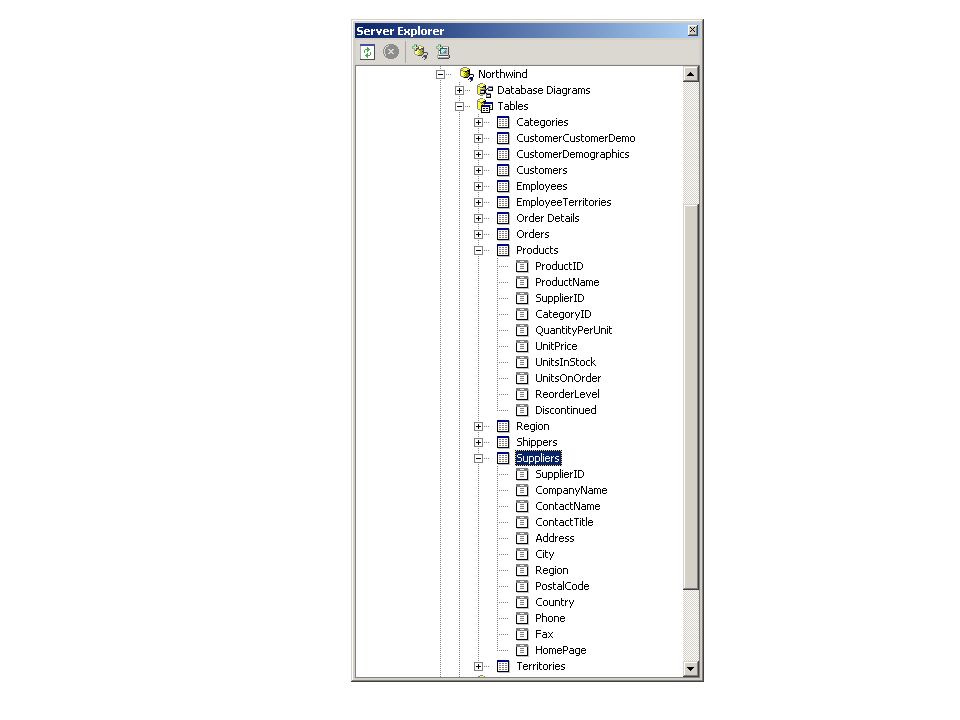
Task: Select the Employees table label
Action: click(542, 186)
